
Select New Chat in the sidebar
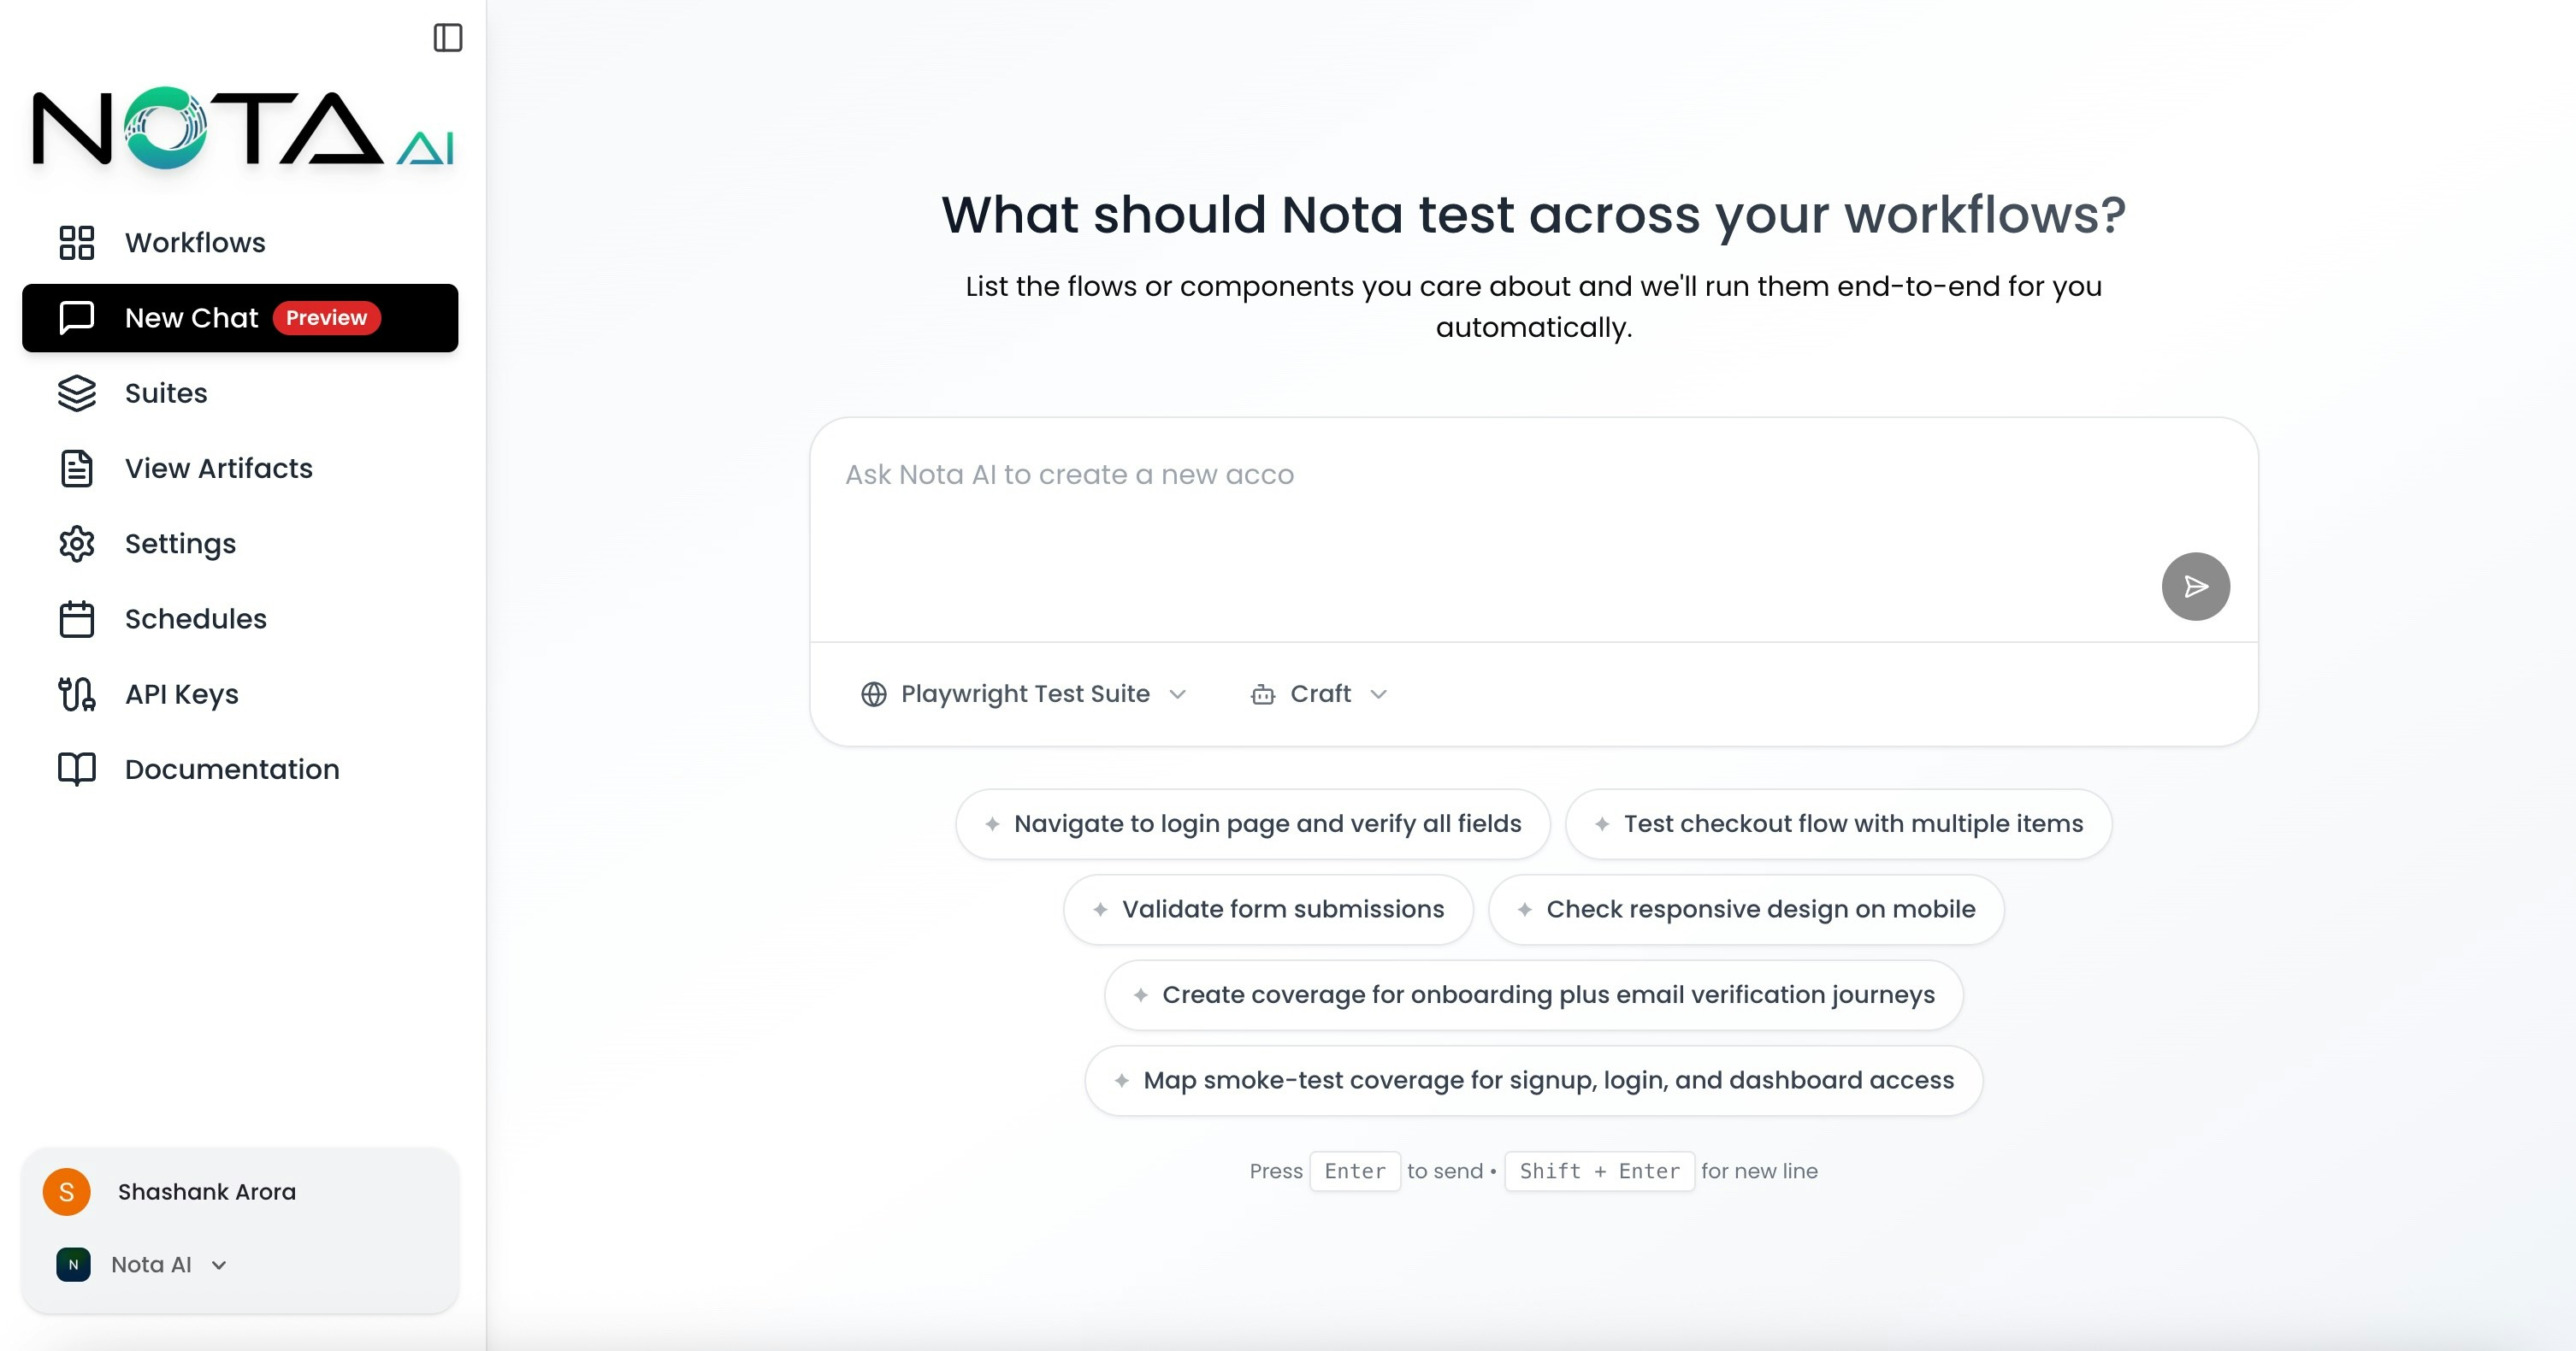(x=191, y=317)
